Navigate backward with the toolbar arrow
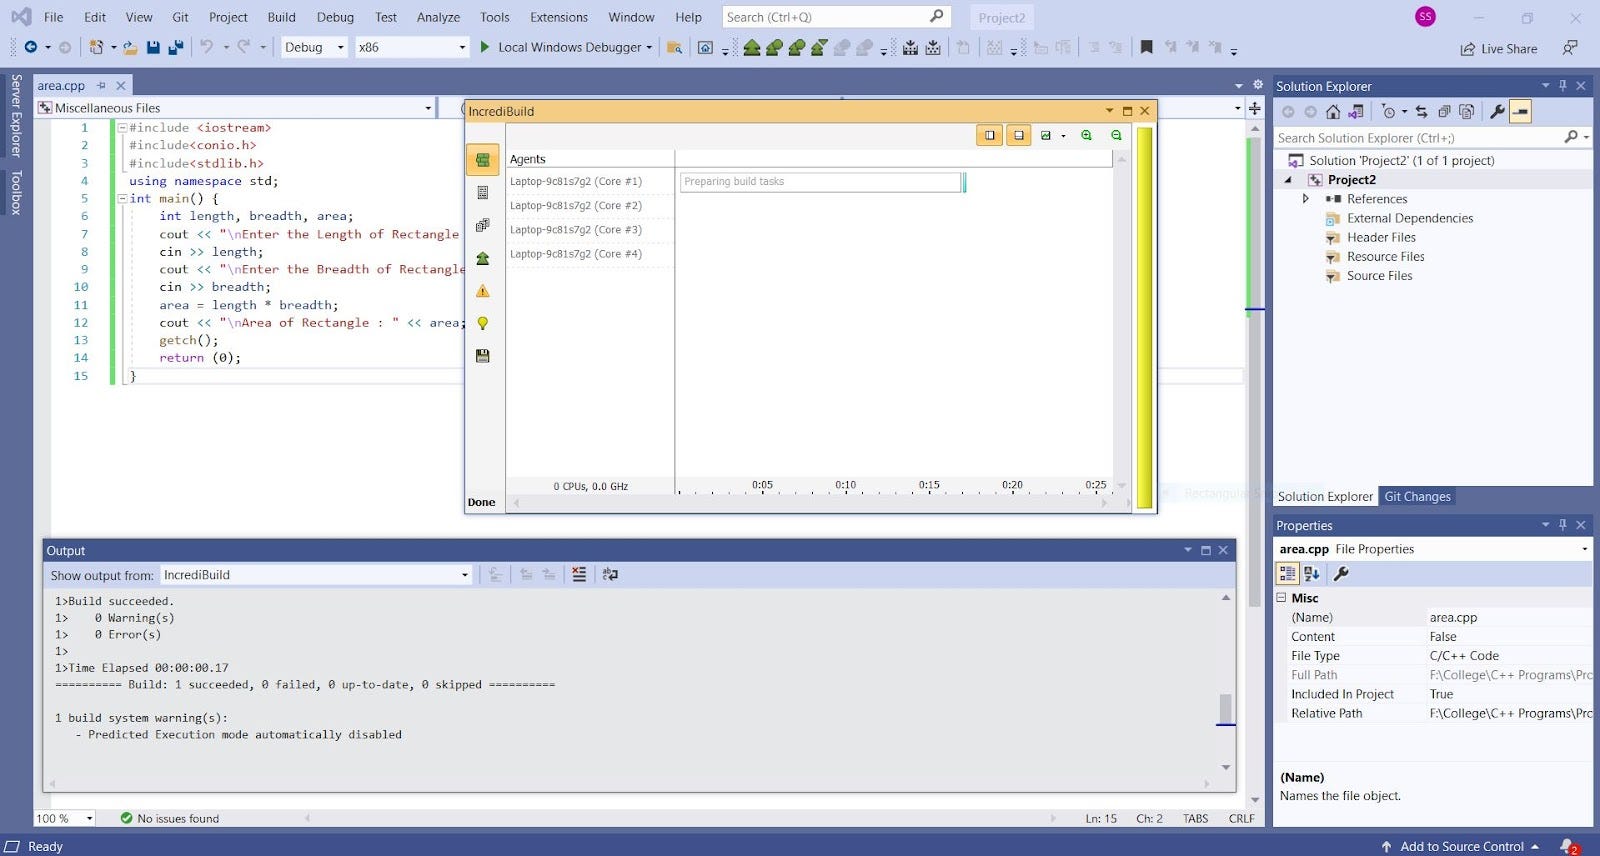1600x856 pixels. [x=31, y=47]
